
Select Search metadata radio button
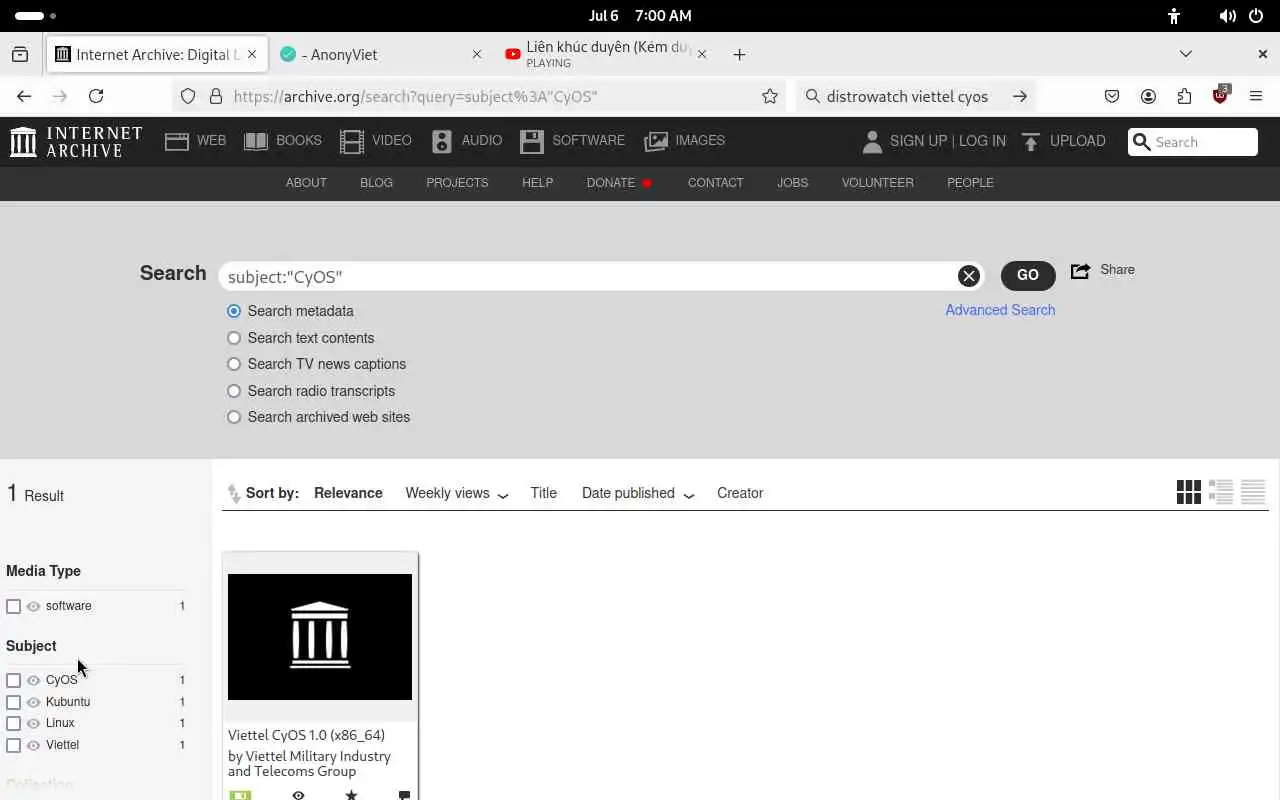pyautogui.click(x=234, y=311)
